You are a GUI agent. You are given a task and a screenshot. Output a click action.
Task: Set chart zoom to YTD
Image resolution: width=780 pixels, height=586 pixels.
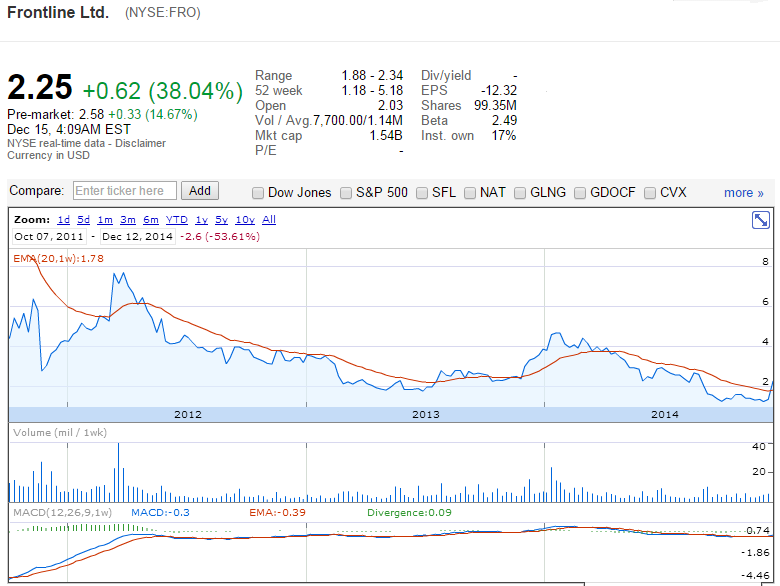coord(177,220)
